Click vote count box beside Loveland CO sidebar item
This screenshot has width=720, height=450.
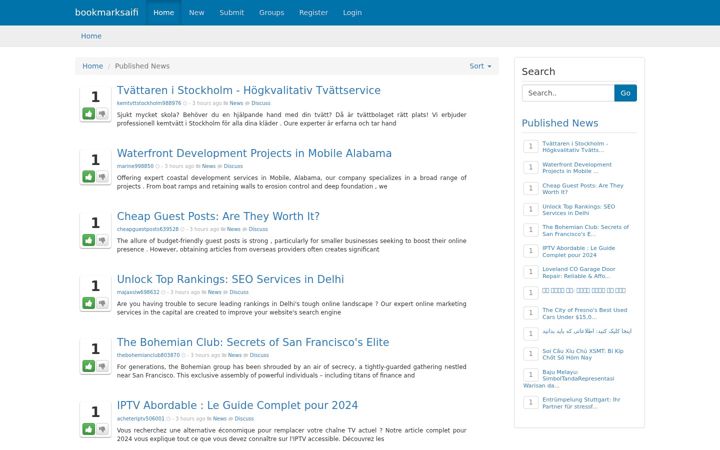tap(530, 271)
